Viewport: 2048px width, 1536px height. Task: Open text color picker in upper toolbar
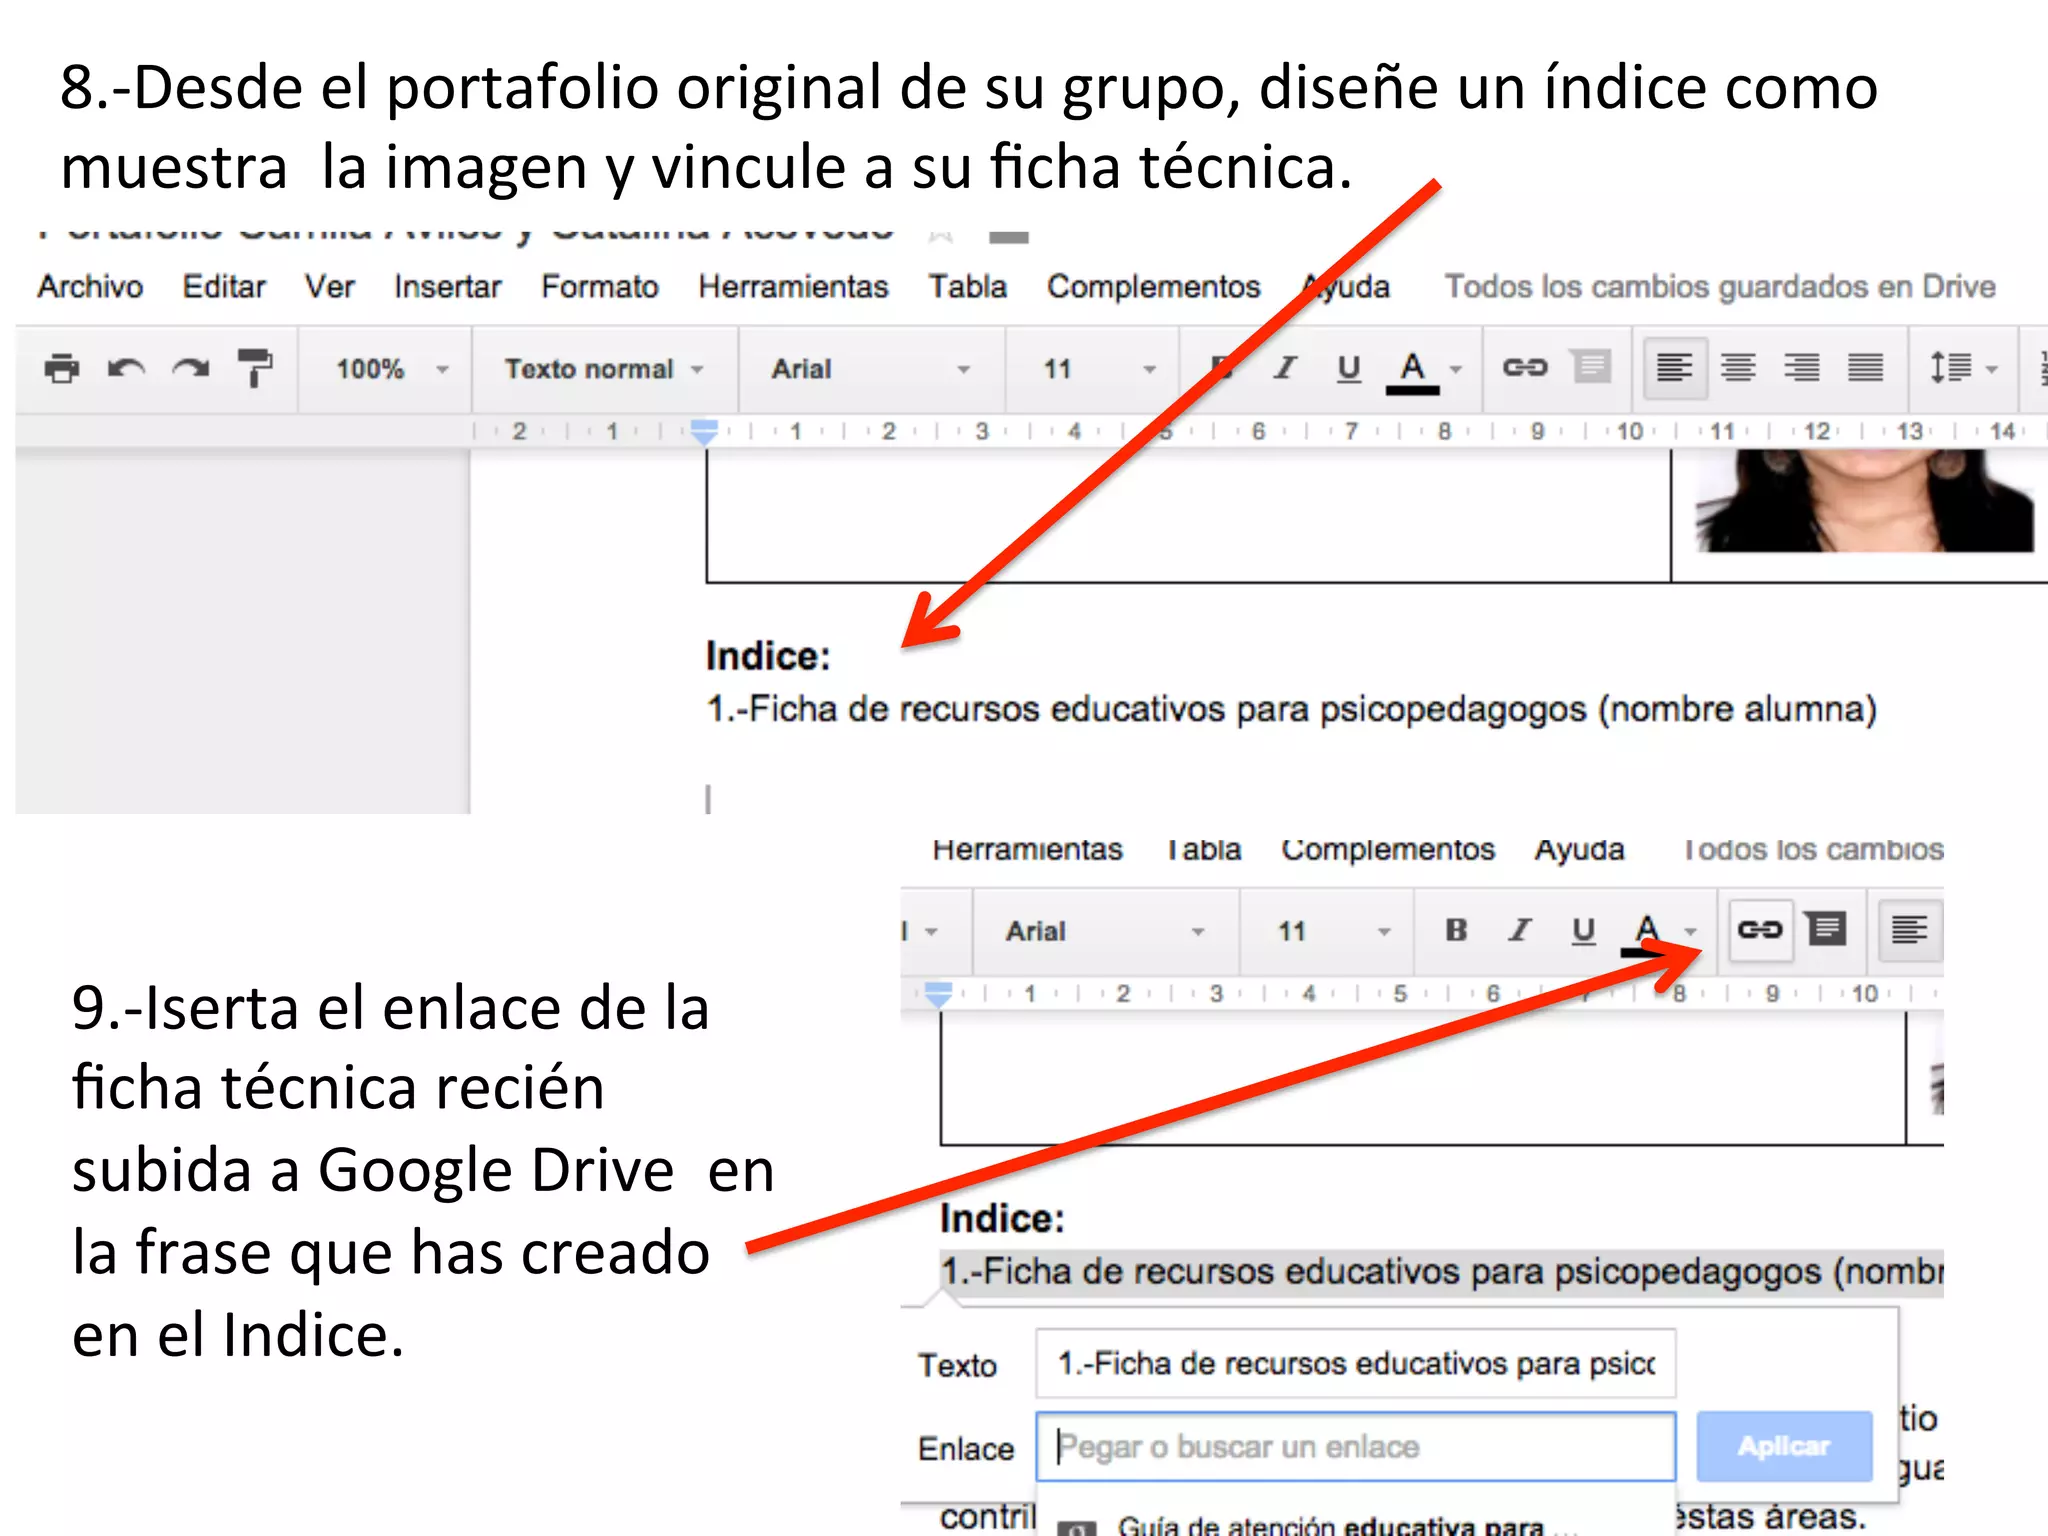(x=1412, y=372)
